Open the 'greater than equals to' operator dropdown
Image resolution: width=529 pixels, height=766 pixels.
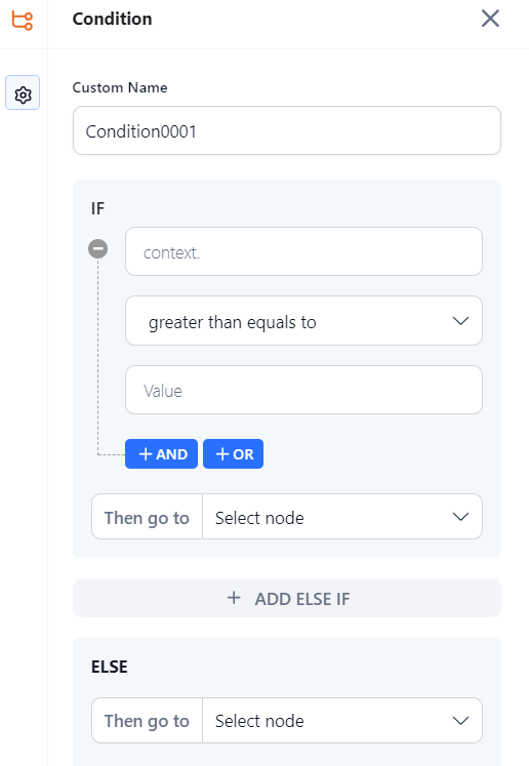click(304, 321)
